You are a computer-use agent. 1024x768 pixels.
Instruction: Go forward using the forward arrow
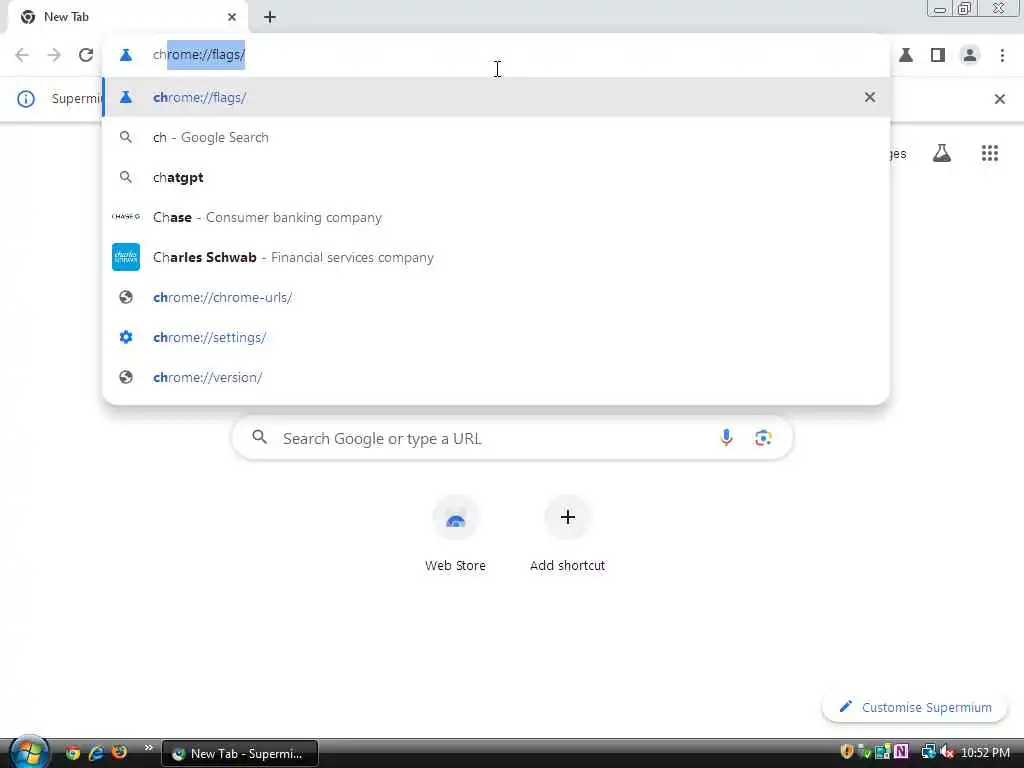tap(54, 55)
